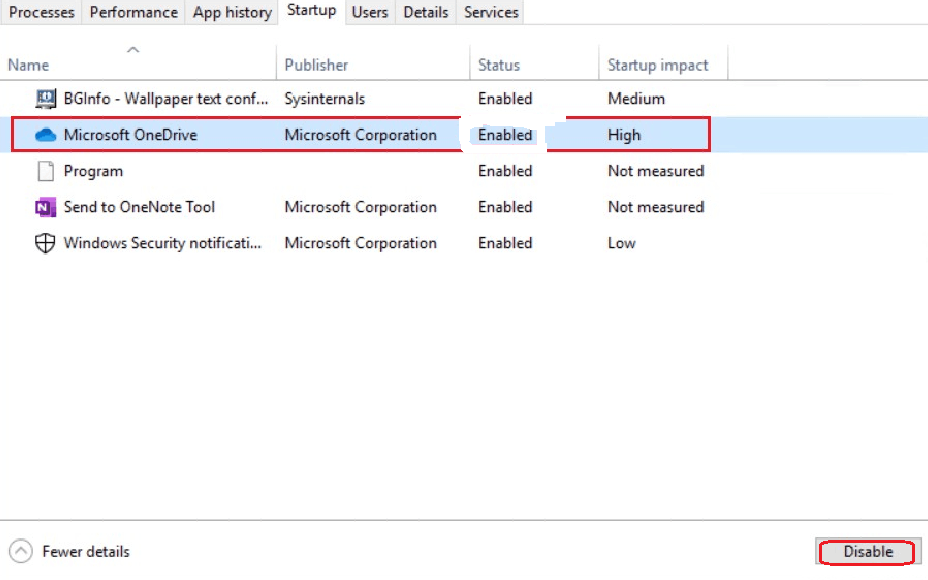The image size is (928, 580).
Task: Select the Startup tab
Action: click(x=311, y=11)
